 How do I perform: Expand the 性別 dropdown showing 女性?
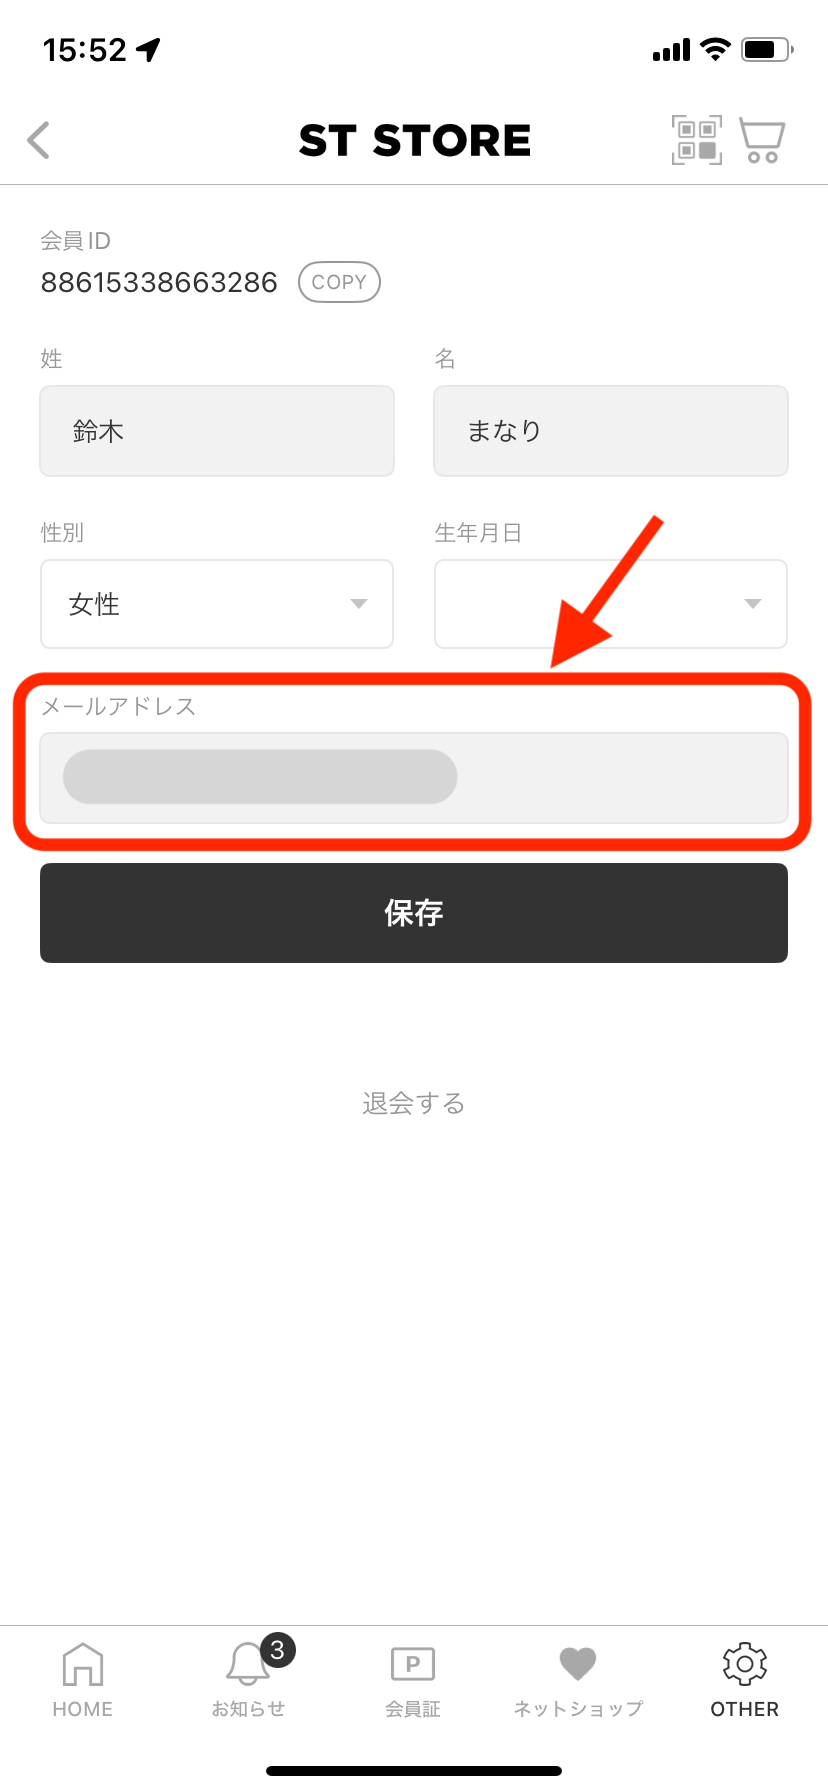(217, 604)
